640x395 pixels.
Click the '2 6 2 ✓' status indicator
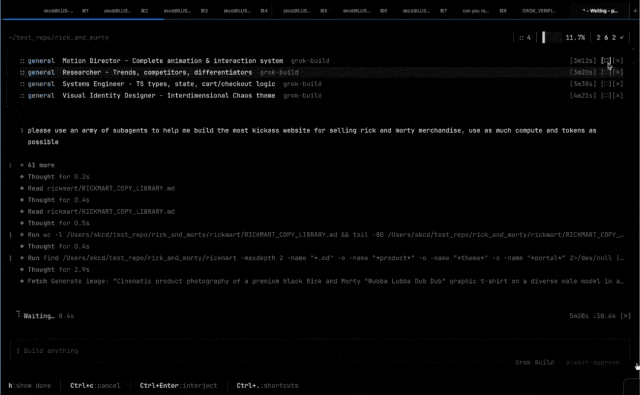click(x=610, y=38)
